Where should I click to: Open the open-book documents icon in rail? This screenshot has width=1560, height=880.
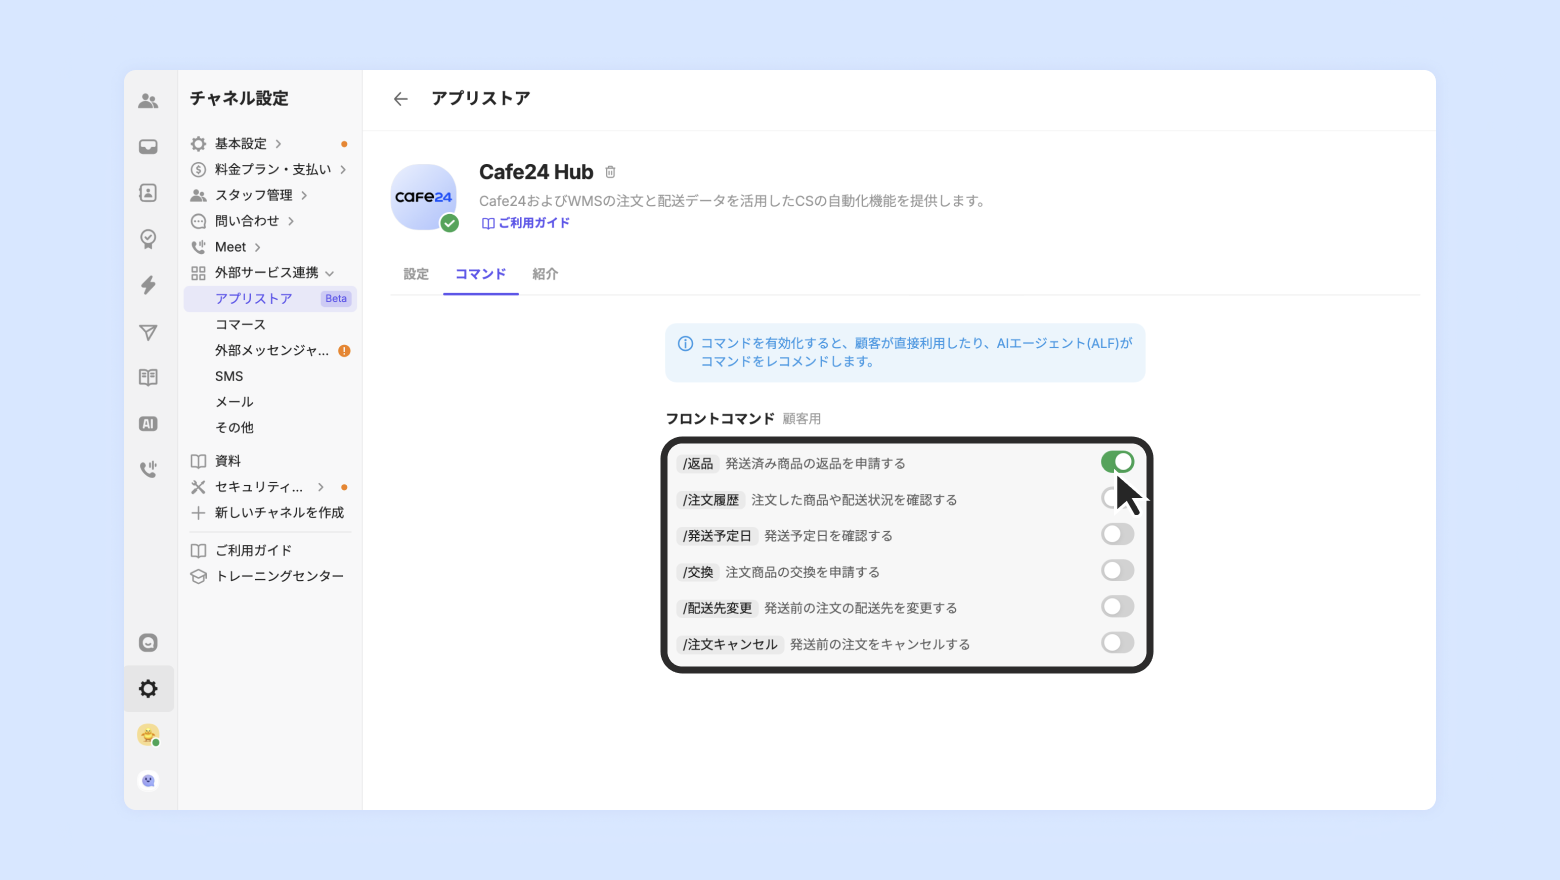pos(148,377)
